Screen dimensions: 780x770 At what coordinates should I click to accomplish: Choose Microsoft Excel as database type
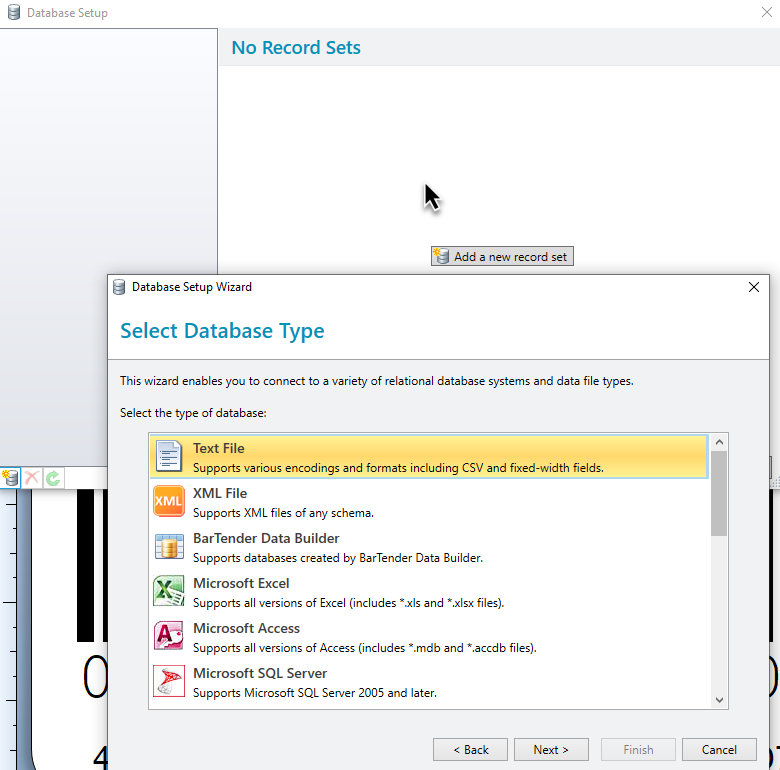click(x=428, y=591)
